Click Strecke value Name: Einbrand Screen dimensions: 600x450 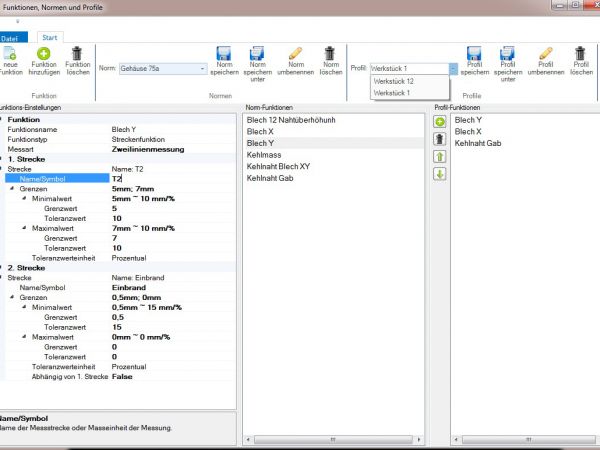click(138, 277)
